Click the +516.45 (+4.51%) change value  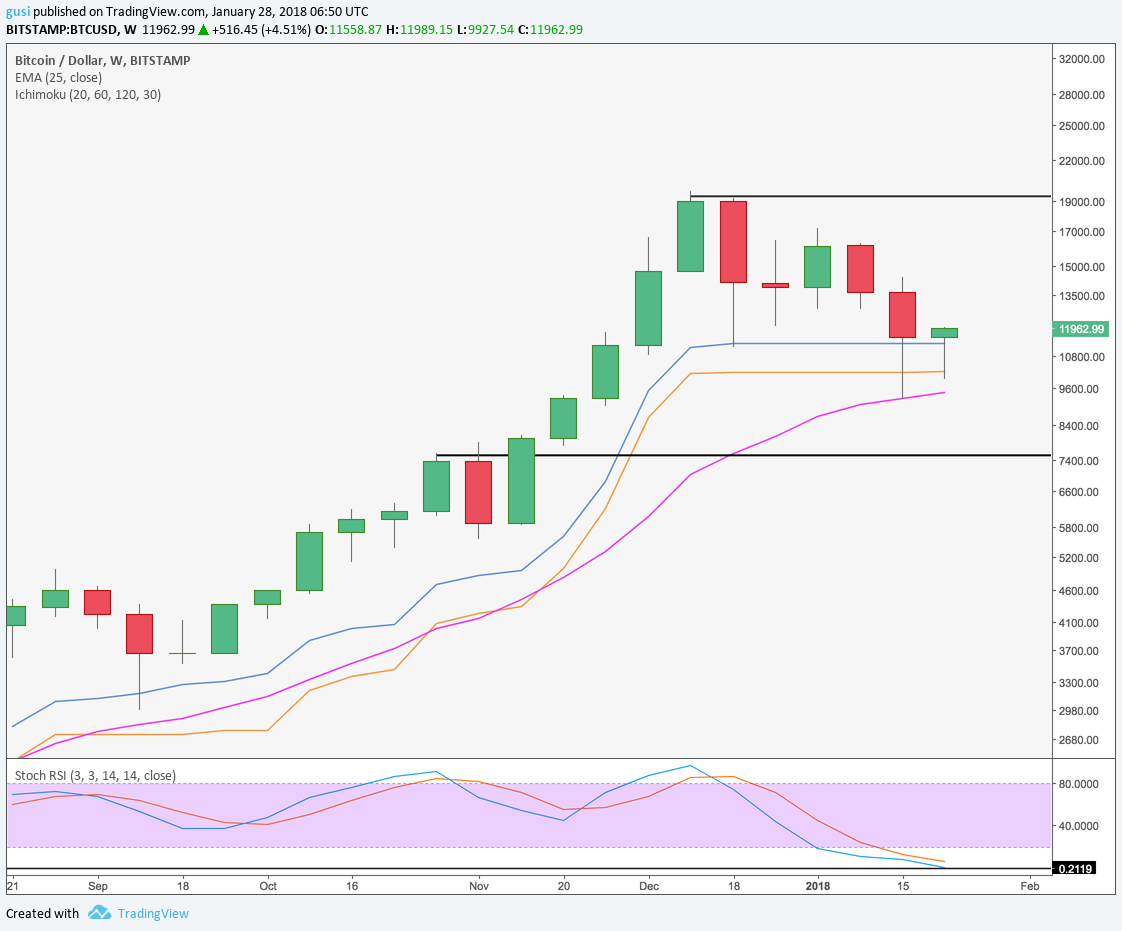[x=261, y=29]
